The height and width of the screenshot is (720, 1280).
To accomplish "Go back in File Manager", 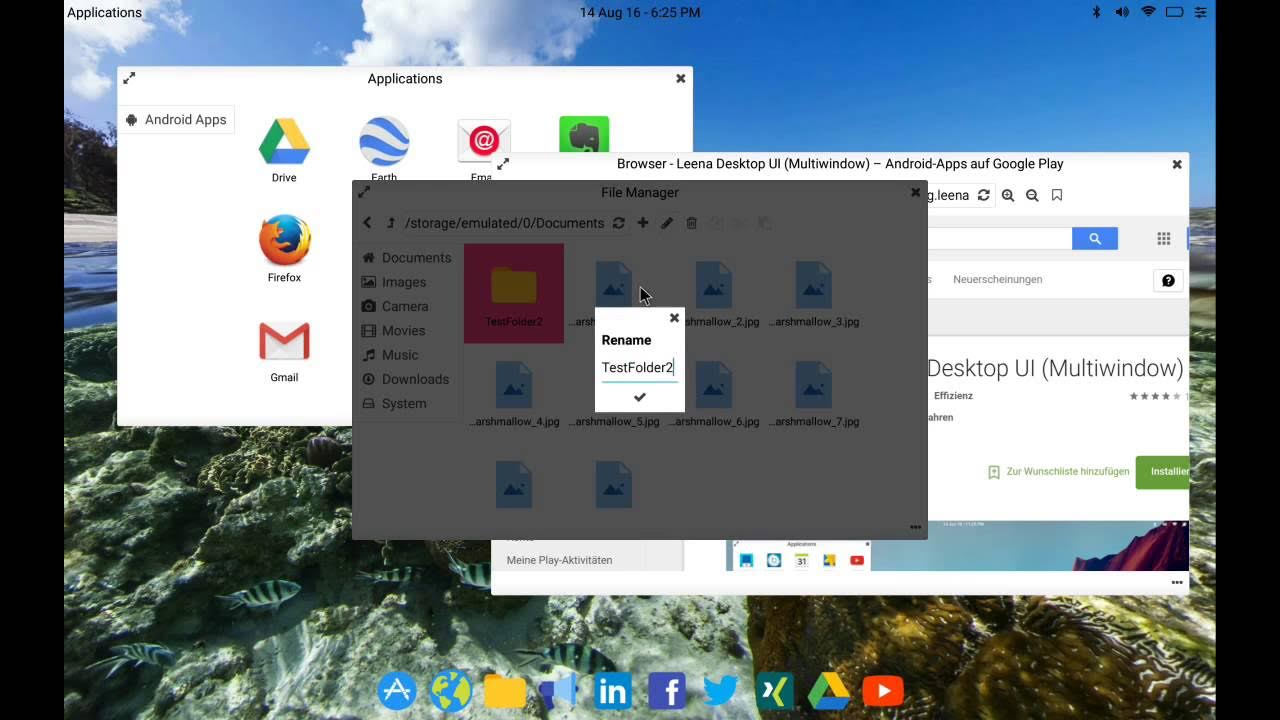I will pos(367,223).
